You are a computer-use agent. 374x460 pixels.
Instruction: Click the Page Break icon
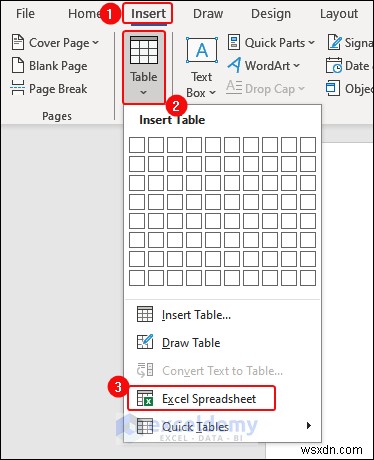pos(18,88)
